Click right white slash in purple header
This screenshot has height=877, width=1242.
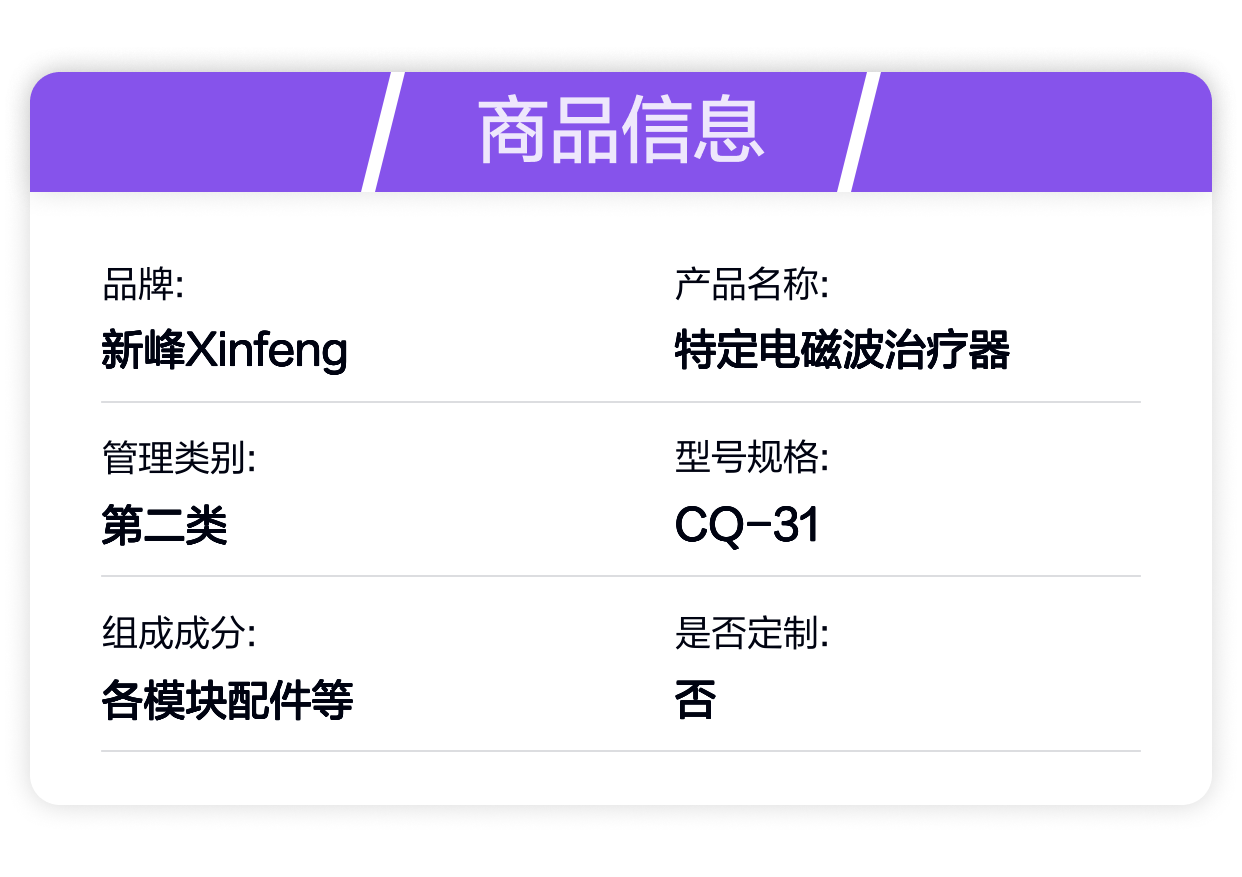(859, 131)
